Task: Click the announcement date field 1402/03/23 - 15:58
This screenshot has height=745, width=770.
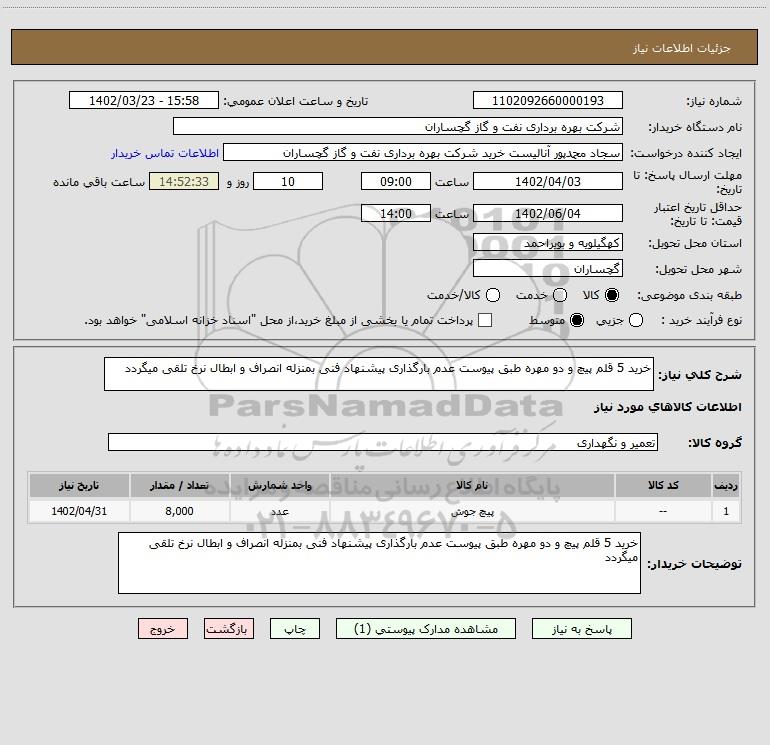Action: pos(144,100)
